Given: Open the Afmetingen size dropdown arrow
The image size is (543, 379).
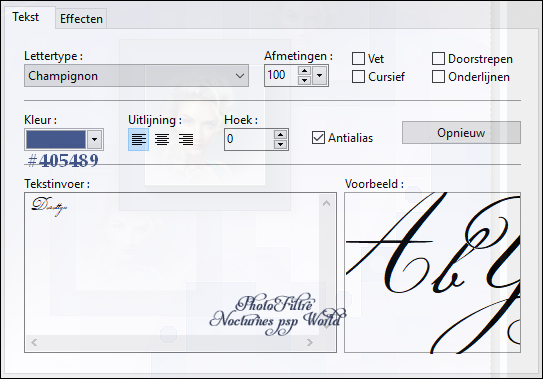Looking at the screenshot, I should click(320, 75).
